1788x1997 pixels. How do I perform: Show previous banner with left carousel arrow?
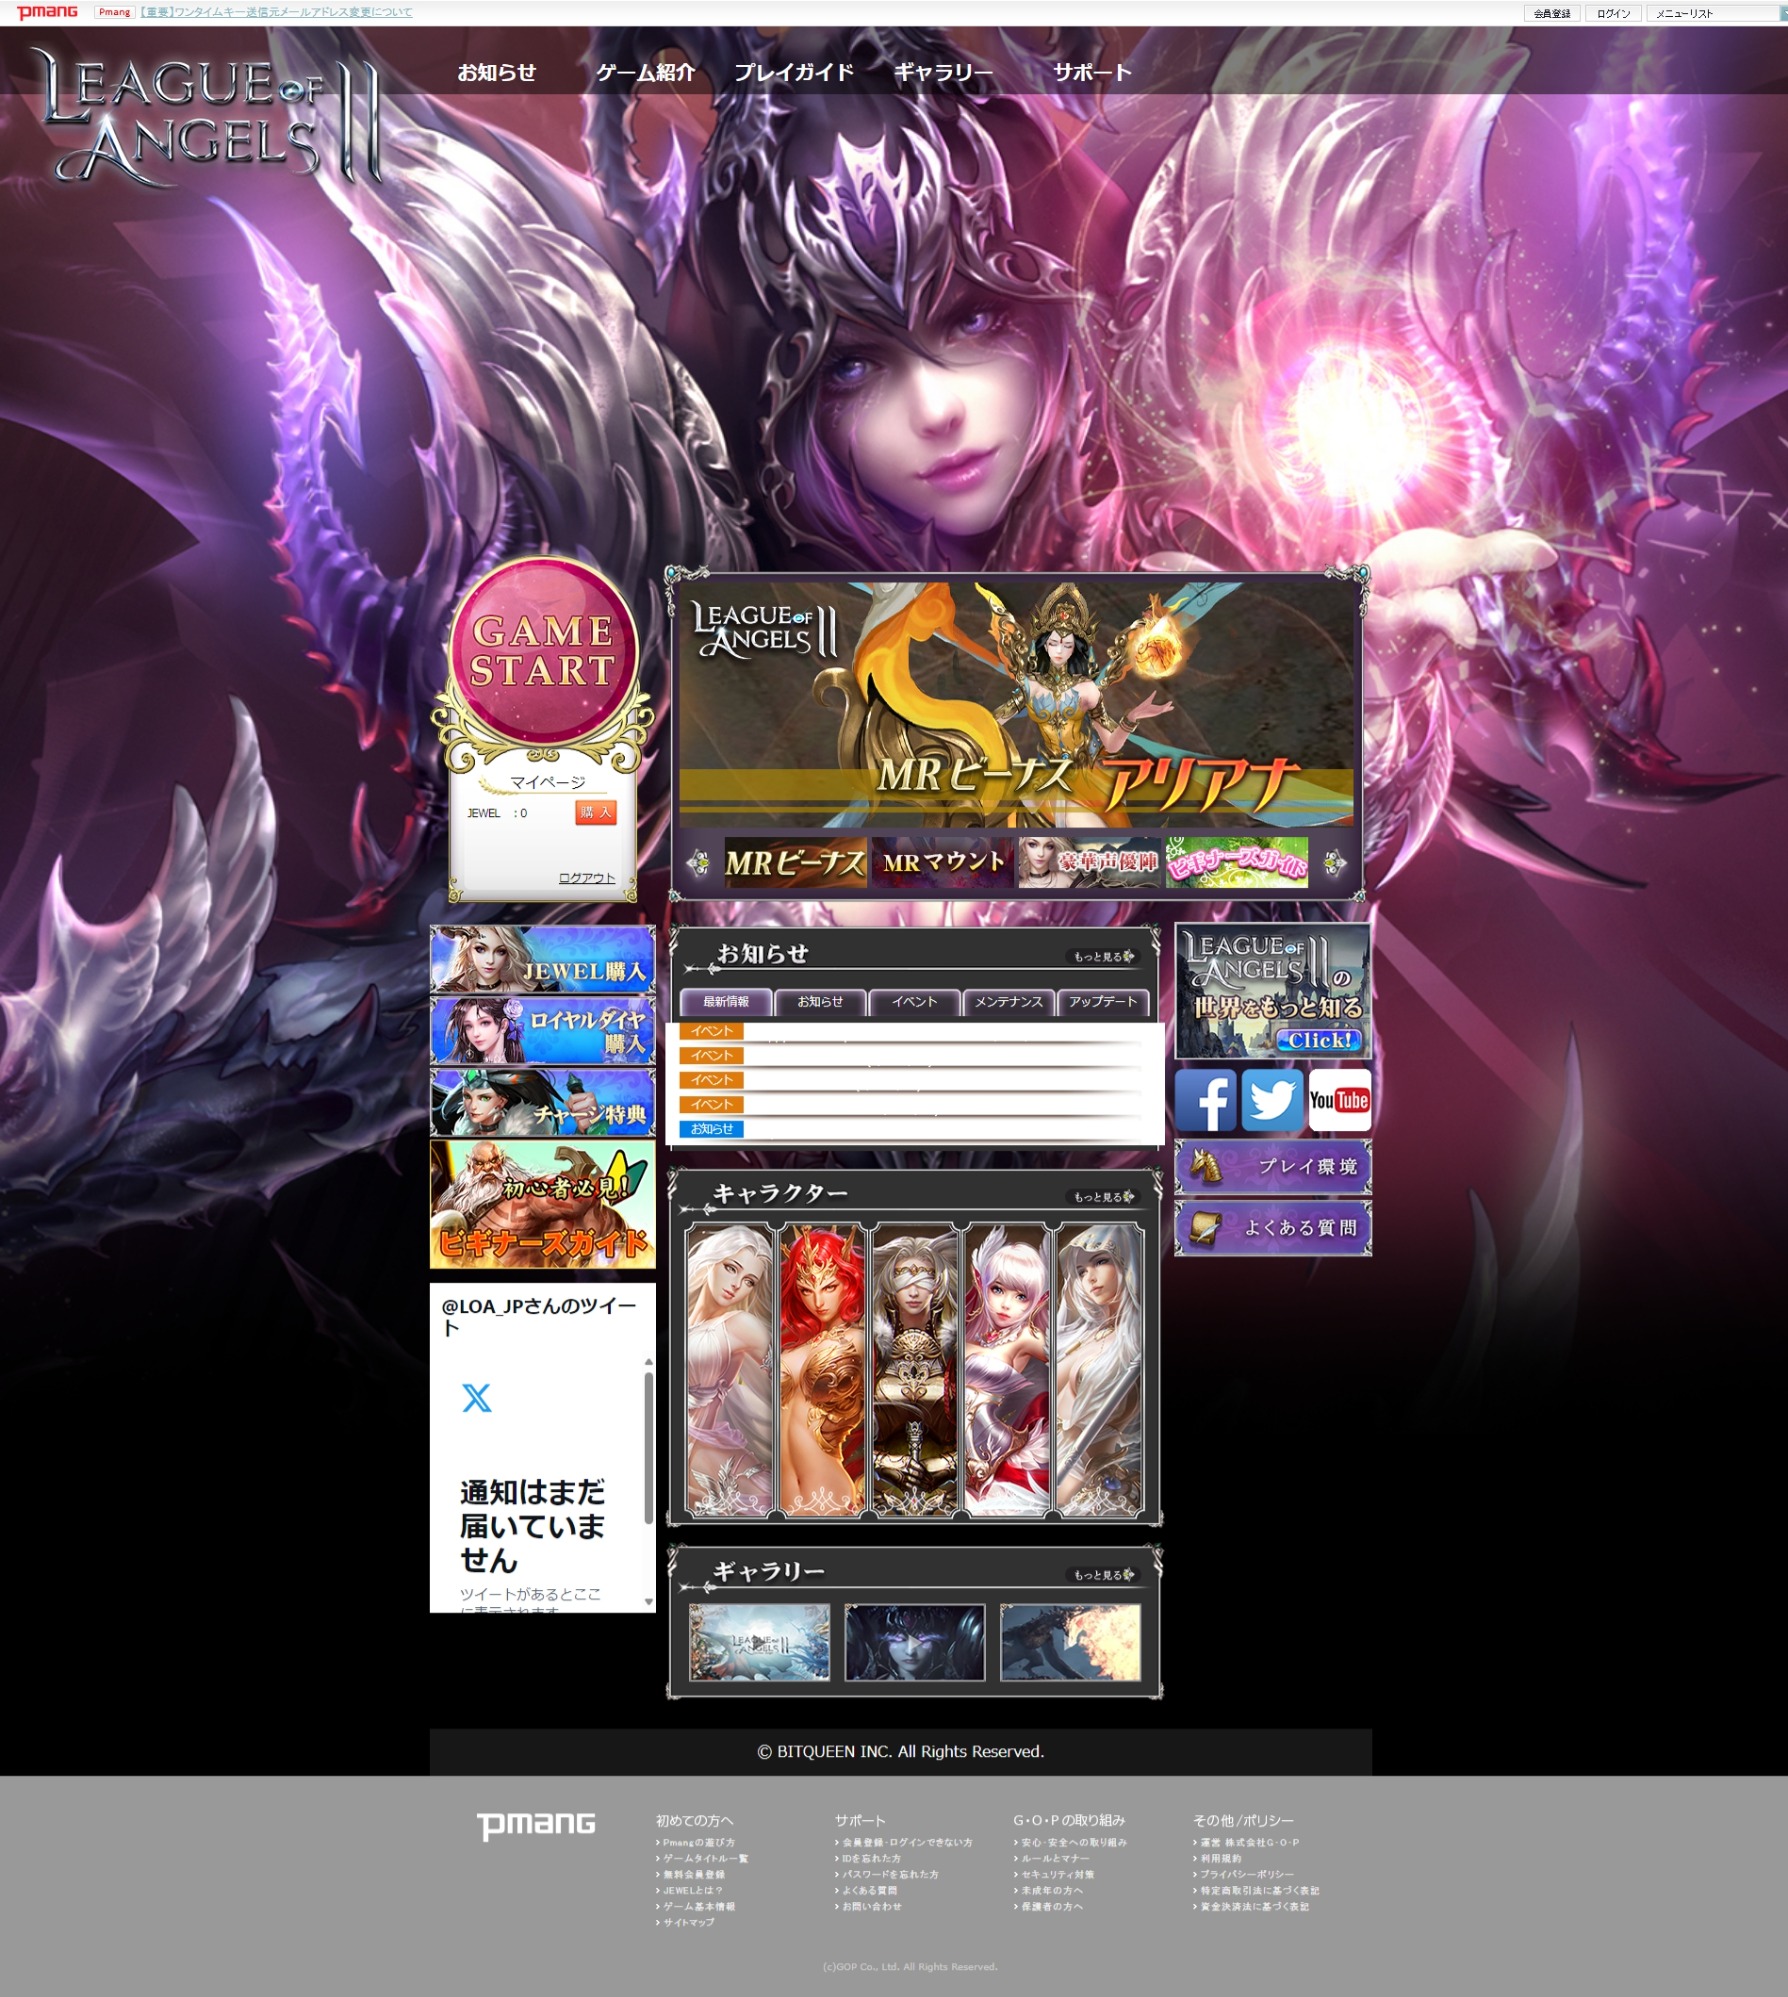tap(698, 862)
